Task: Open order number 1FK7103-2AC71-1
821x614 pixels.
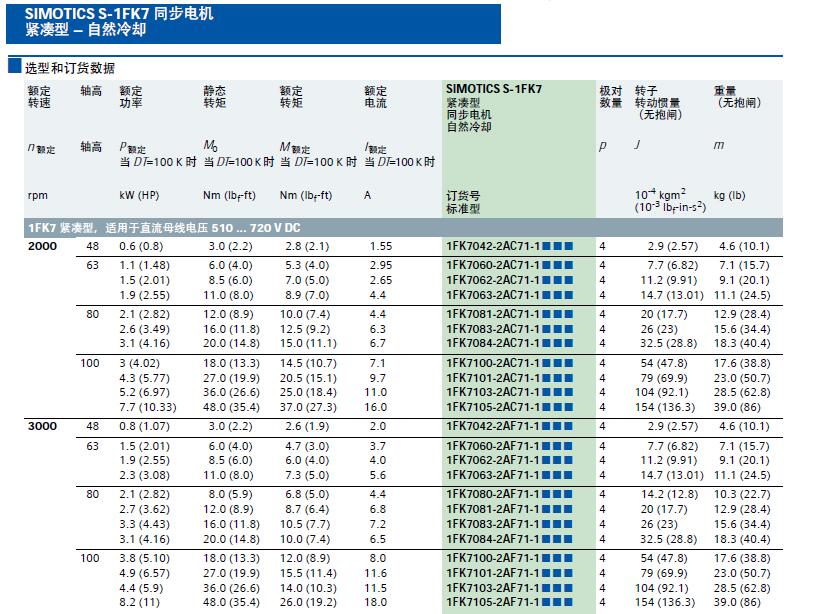Action: point(492,393)
